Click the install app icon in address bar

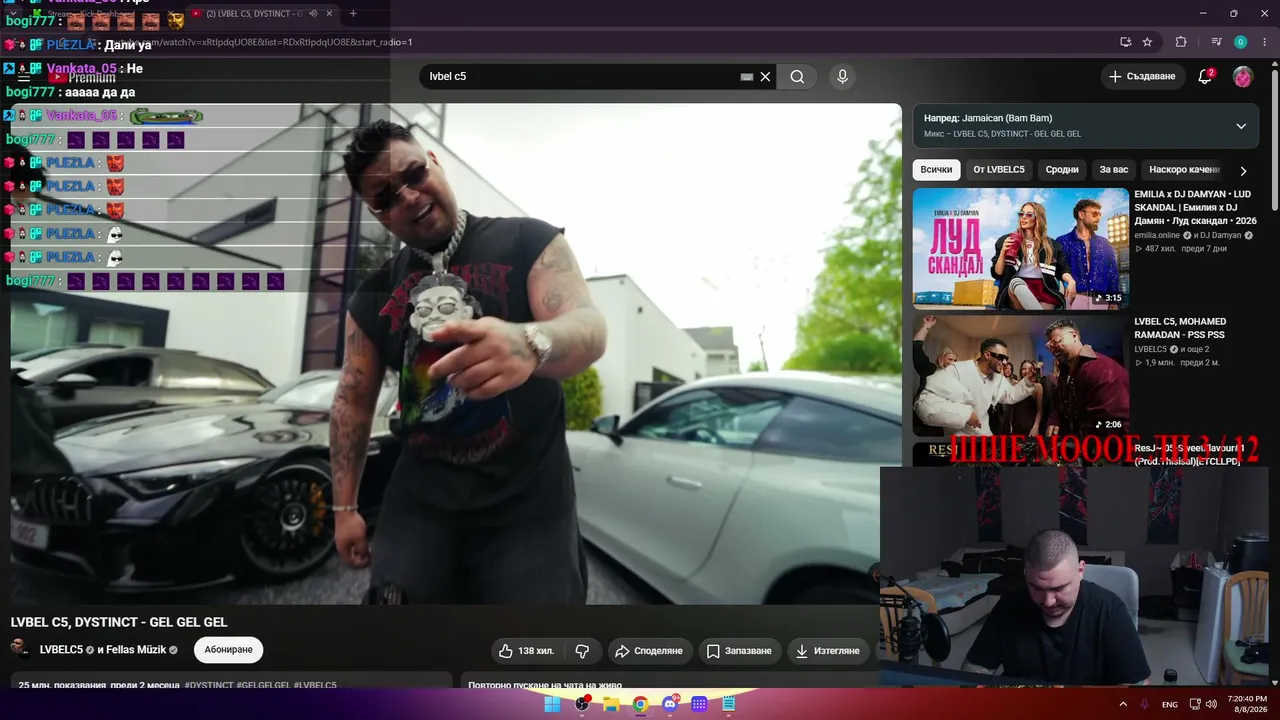pyautogui.click(x=1125, y=42)
